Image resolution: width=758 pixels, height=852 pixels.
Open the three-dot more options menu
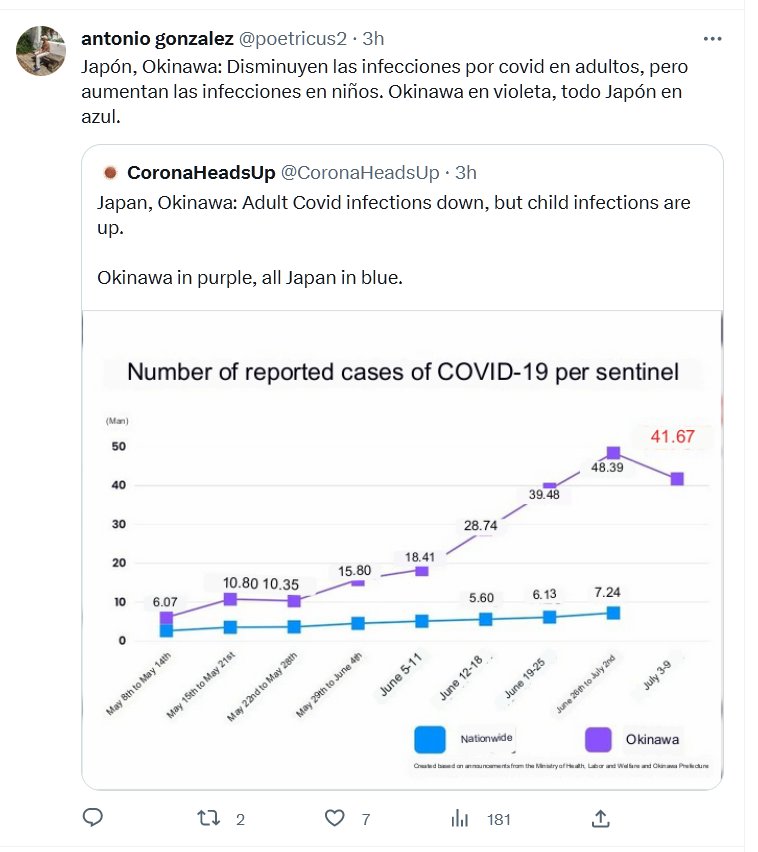click(x=712, y=39)
